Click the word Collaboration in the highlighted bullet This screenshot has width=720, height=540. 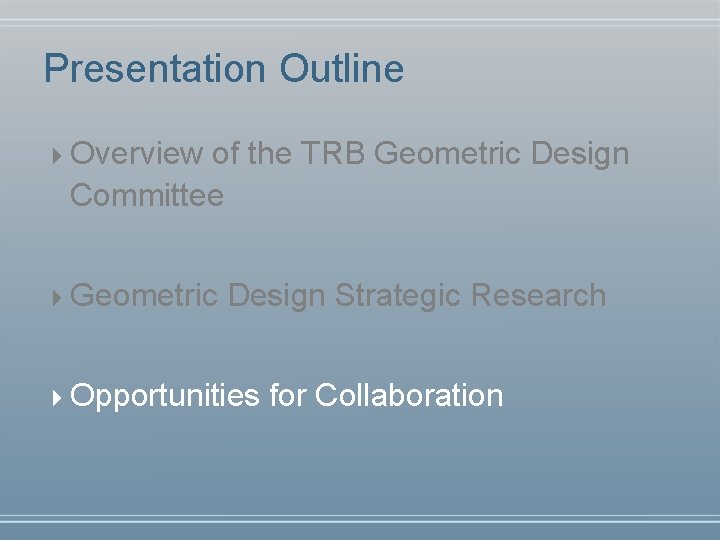pos(409,394)
